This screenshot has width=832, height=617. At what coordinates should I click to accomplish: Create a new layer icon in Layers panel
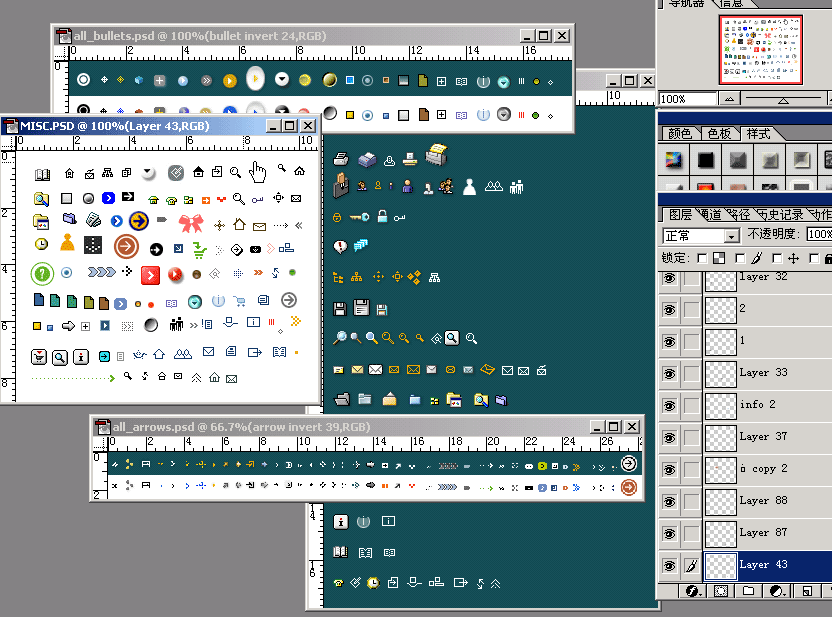point(807,591)
